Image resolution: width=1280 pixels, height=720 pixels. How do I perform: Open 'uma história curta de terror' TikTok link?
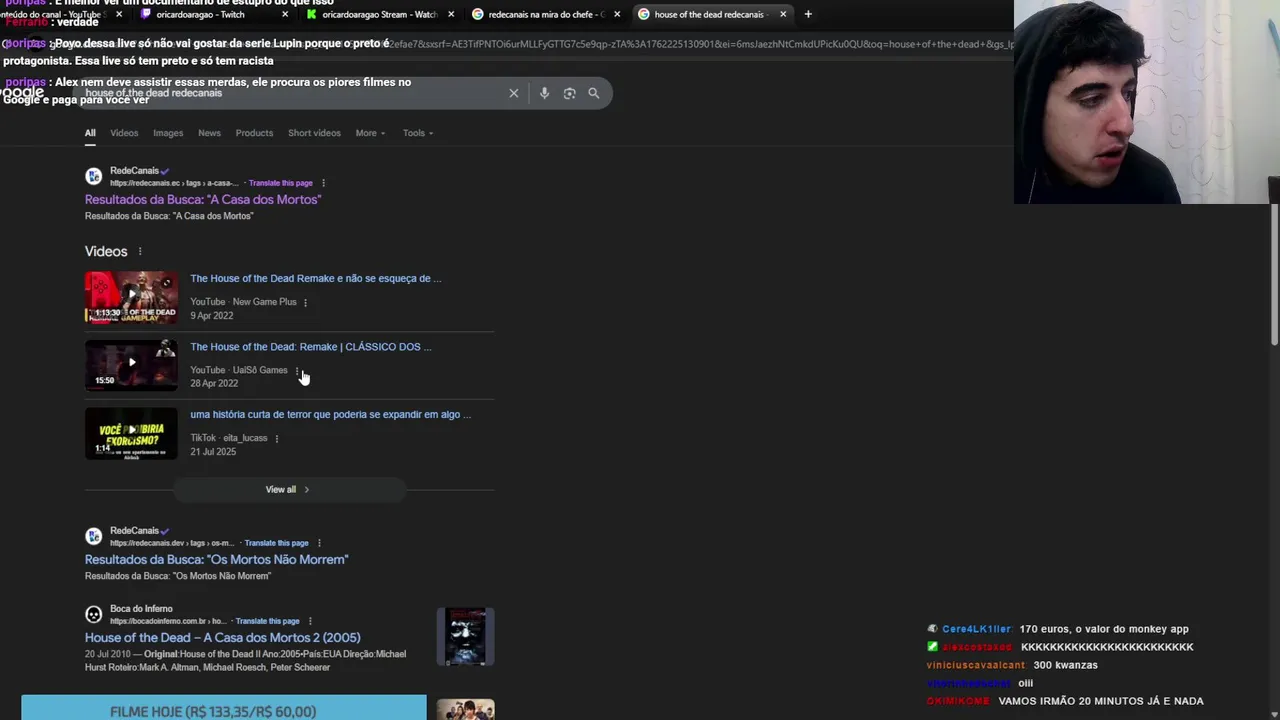(331, 415)
